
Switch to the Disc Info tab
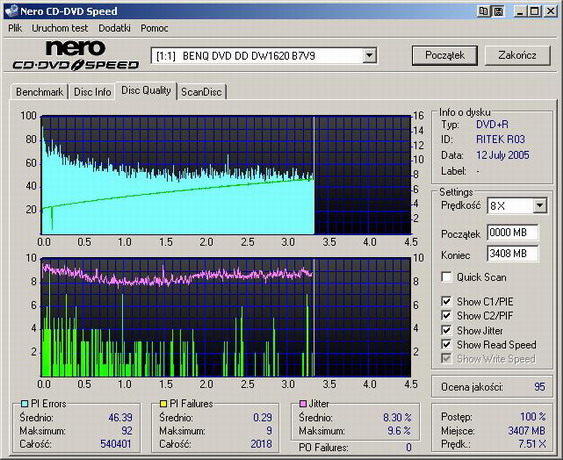92,92
